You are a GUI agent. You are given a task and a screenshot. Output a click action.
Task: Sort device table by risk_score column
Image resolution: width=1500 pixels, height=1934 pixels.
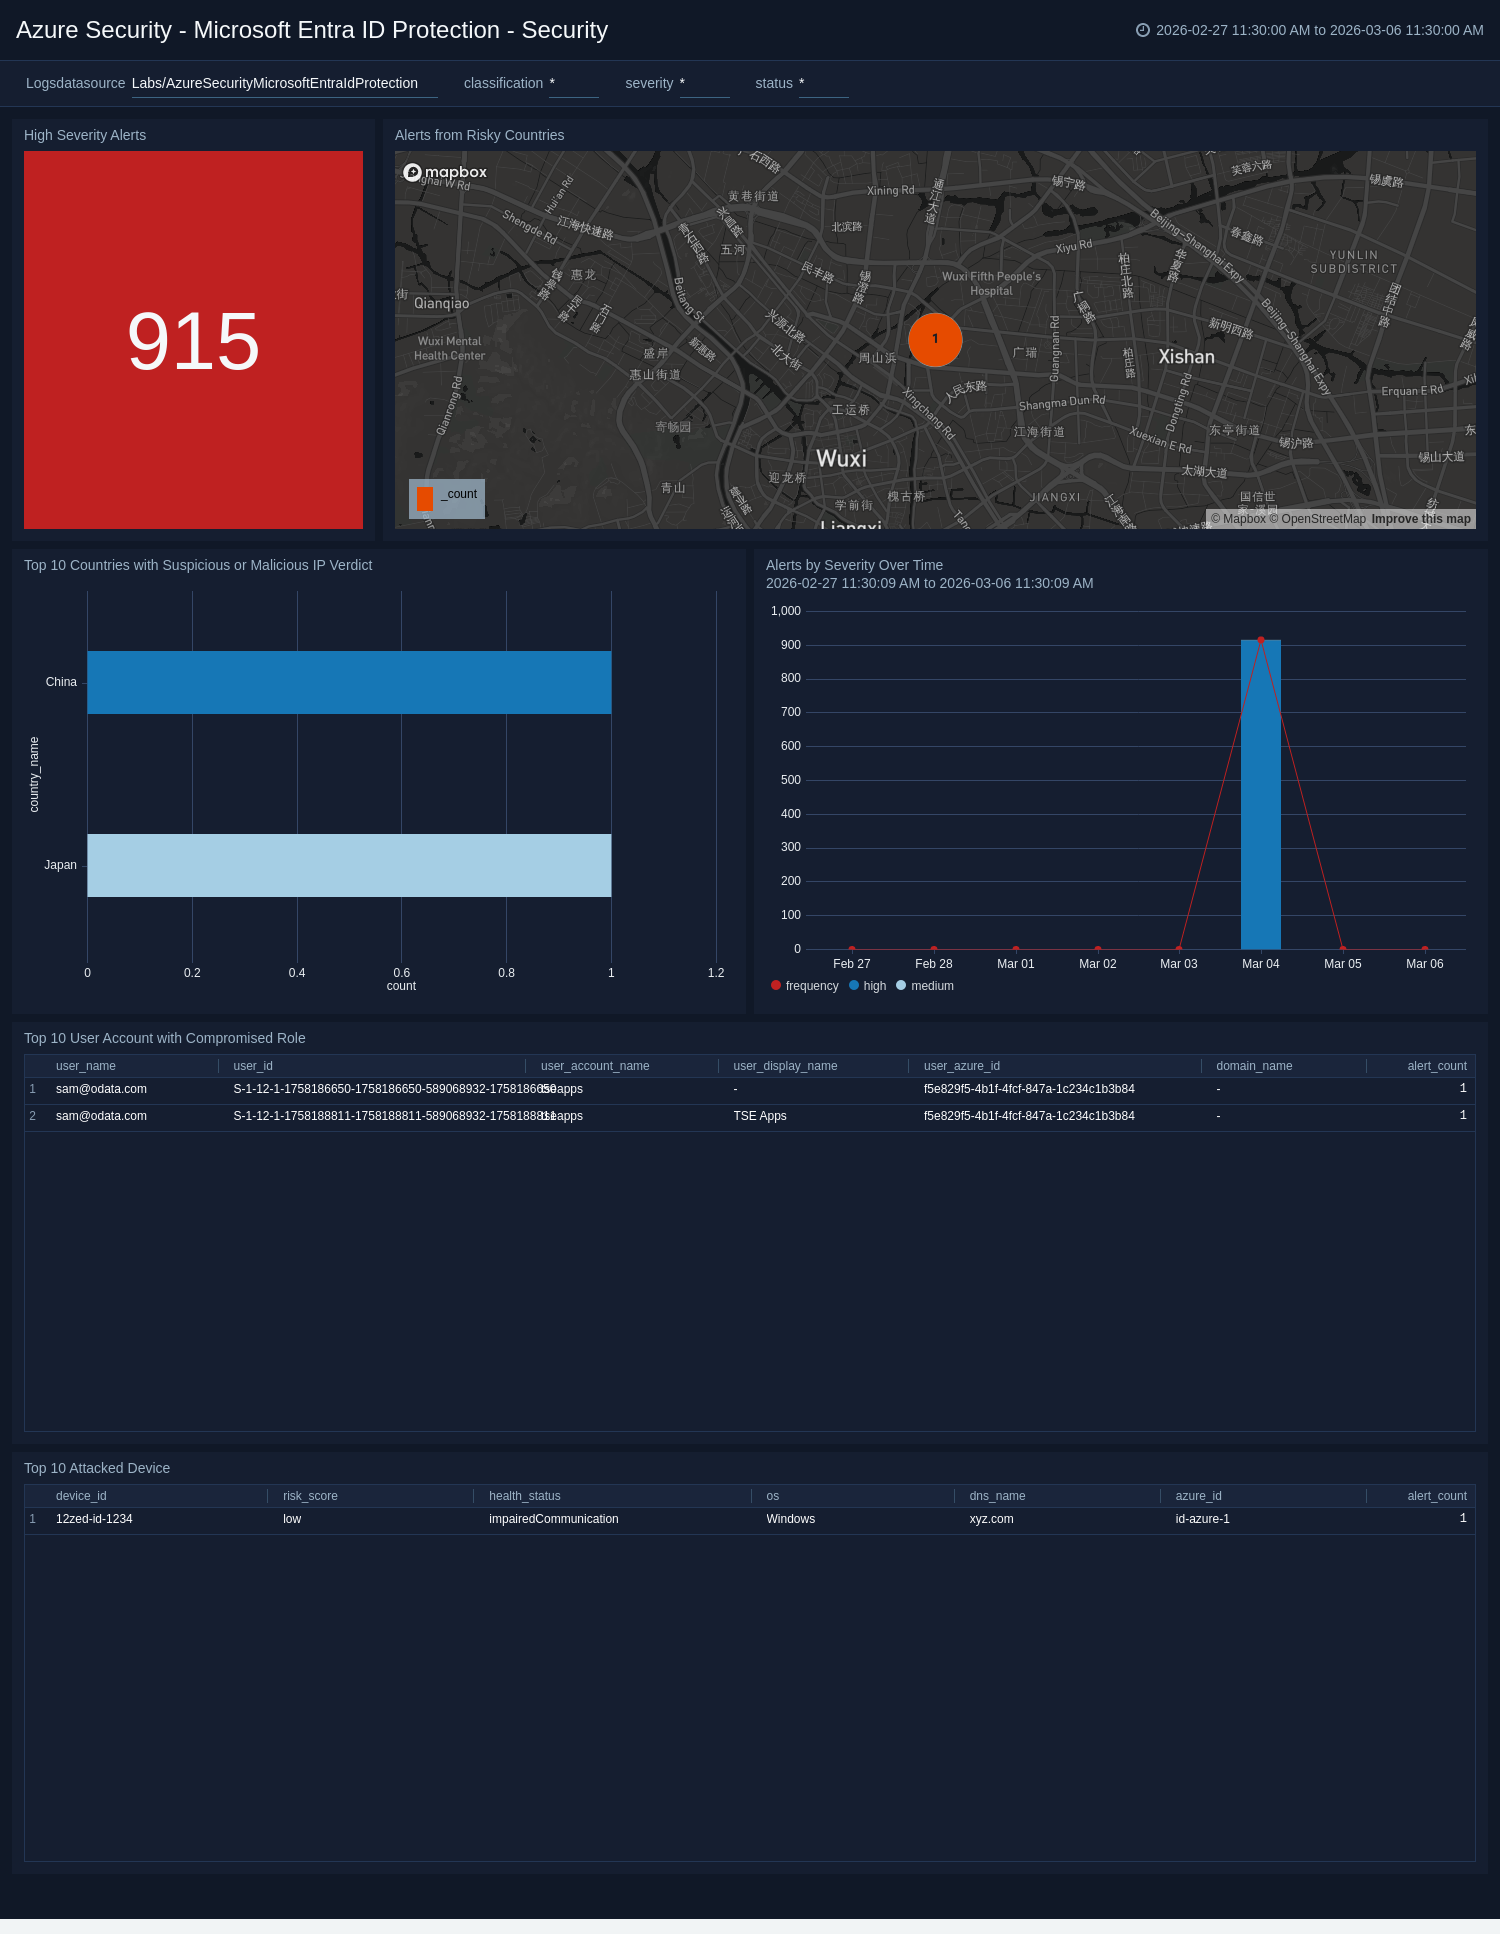[310, 1496]
